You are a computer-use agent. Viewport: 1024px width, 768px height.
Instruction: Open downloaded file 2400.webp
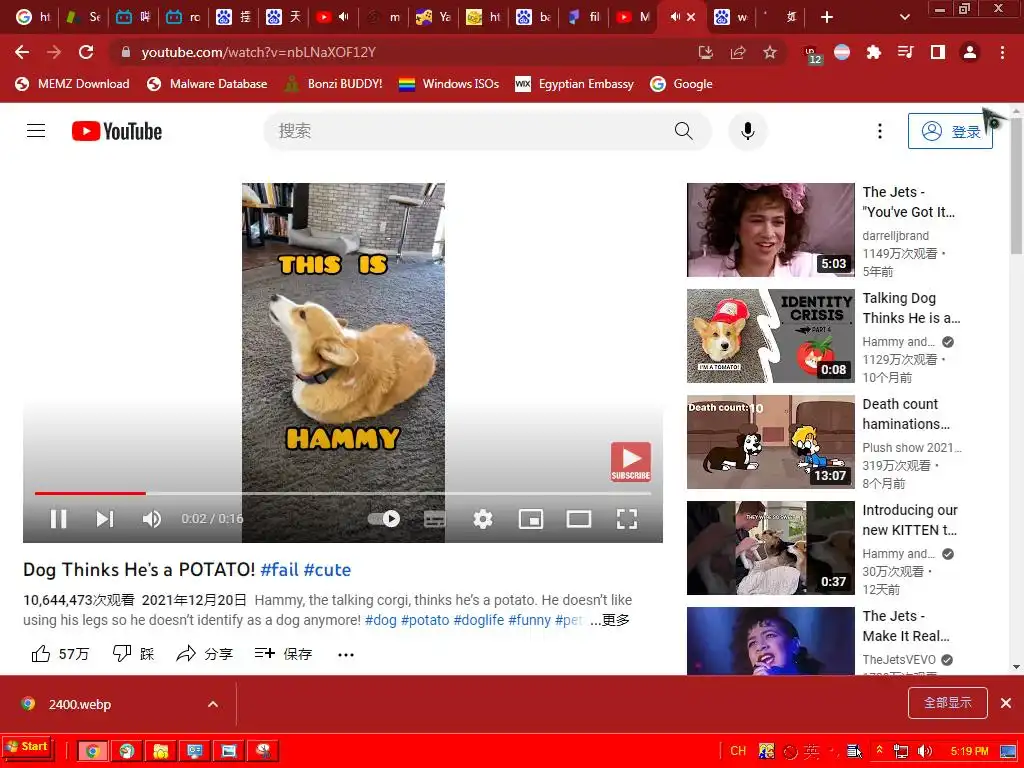pos(79,704)
